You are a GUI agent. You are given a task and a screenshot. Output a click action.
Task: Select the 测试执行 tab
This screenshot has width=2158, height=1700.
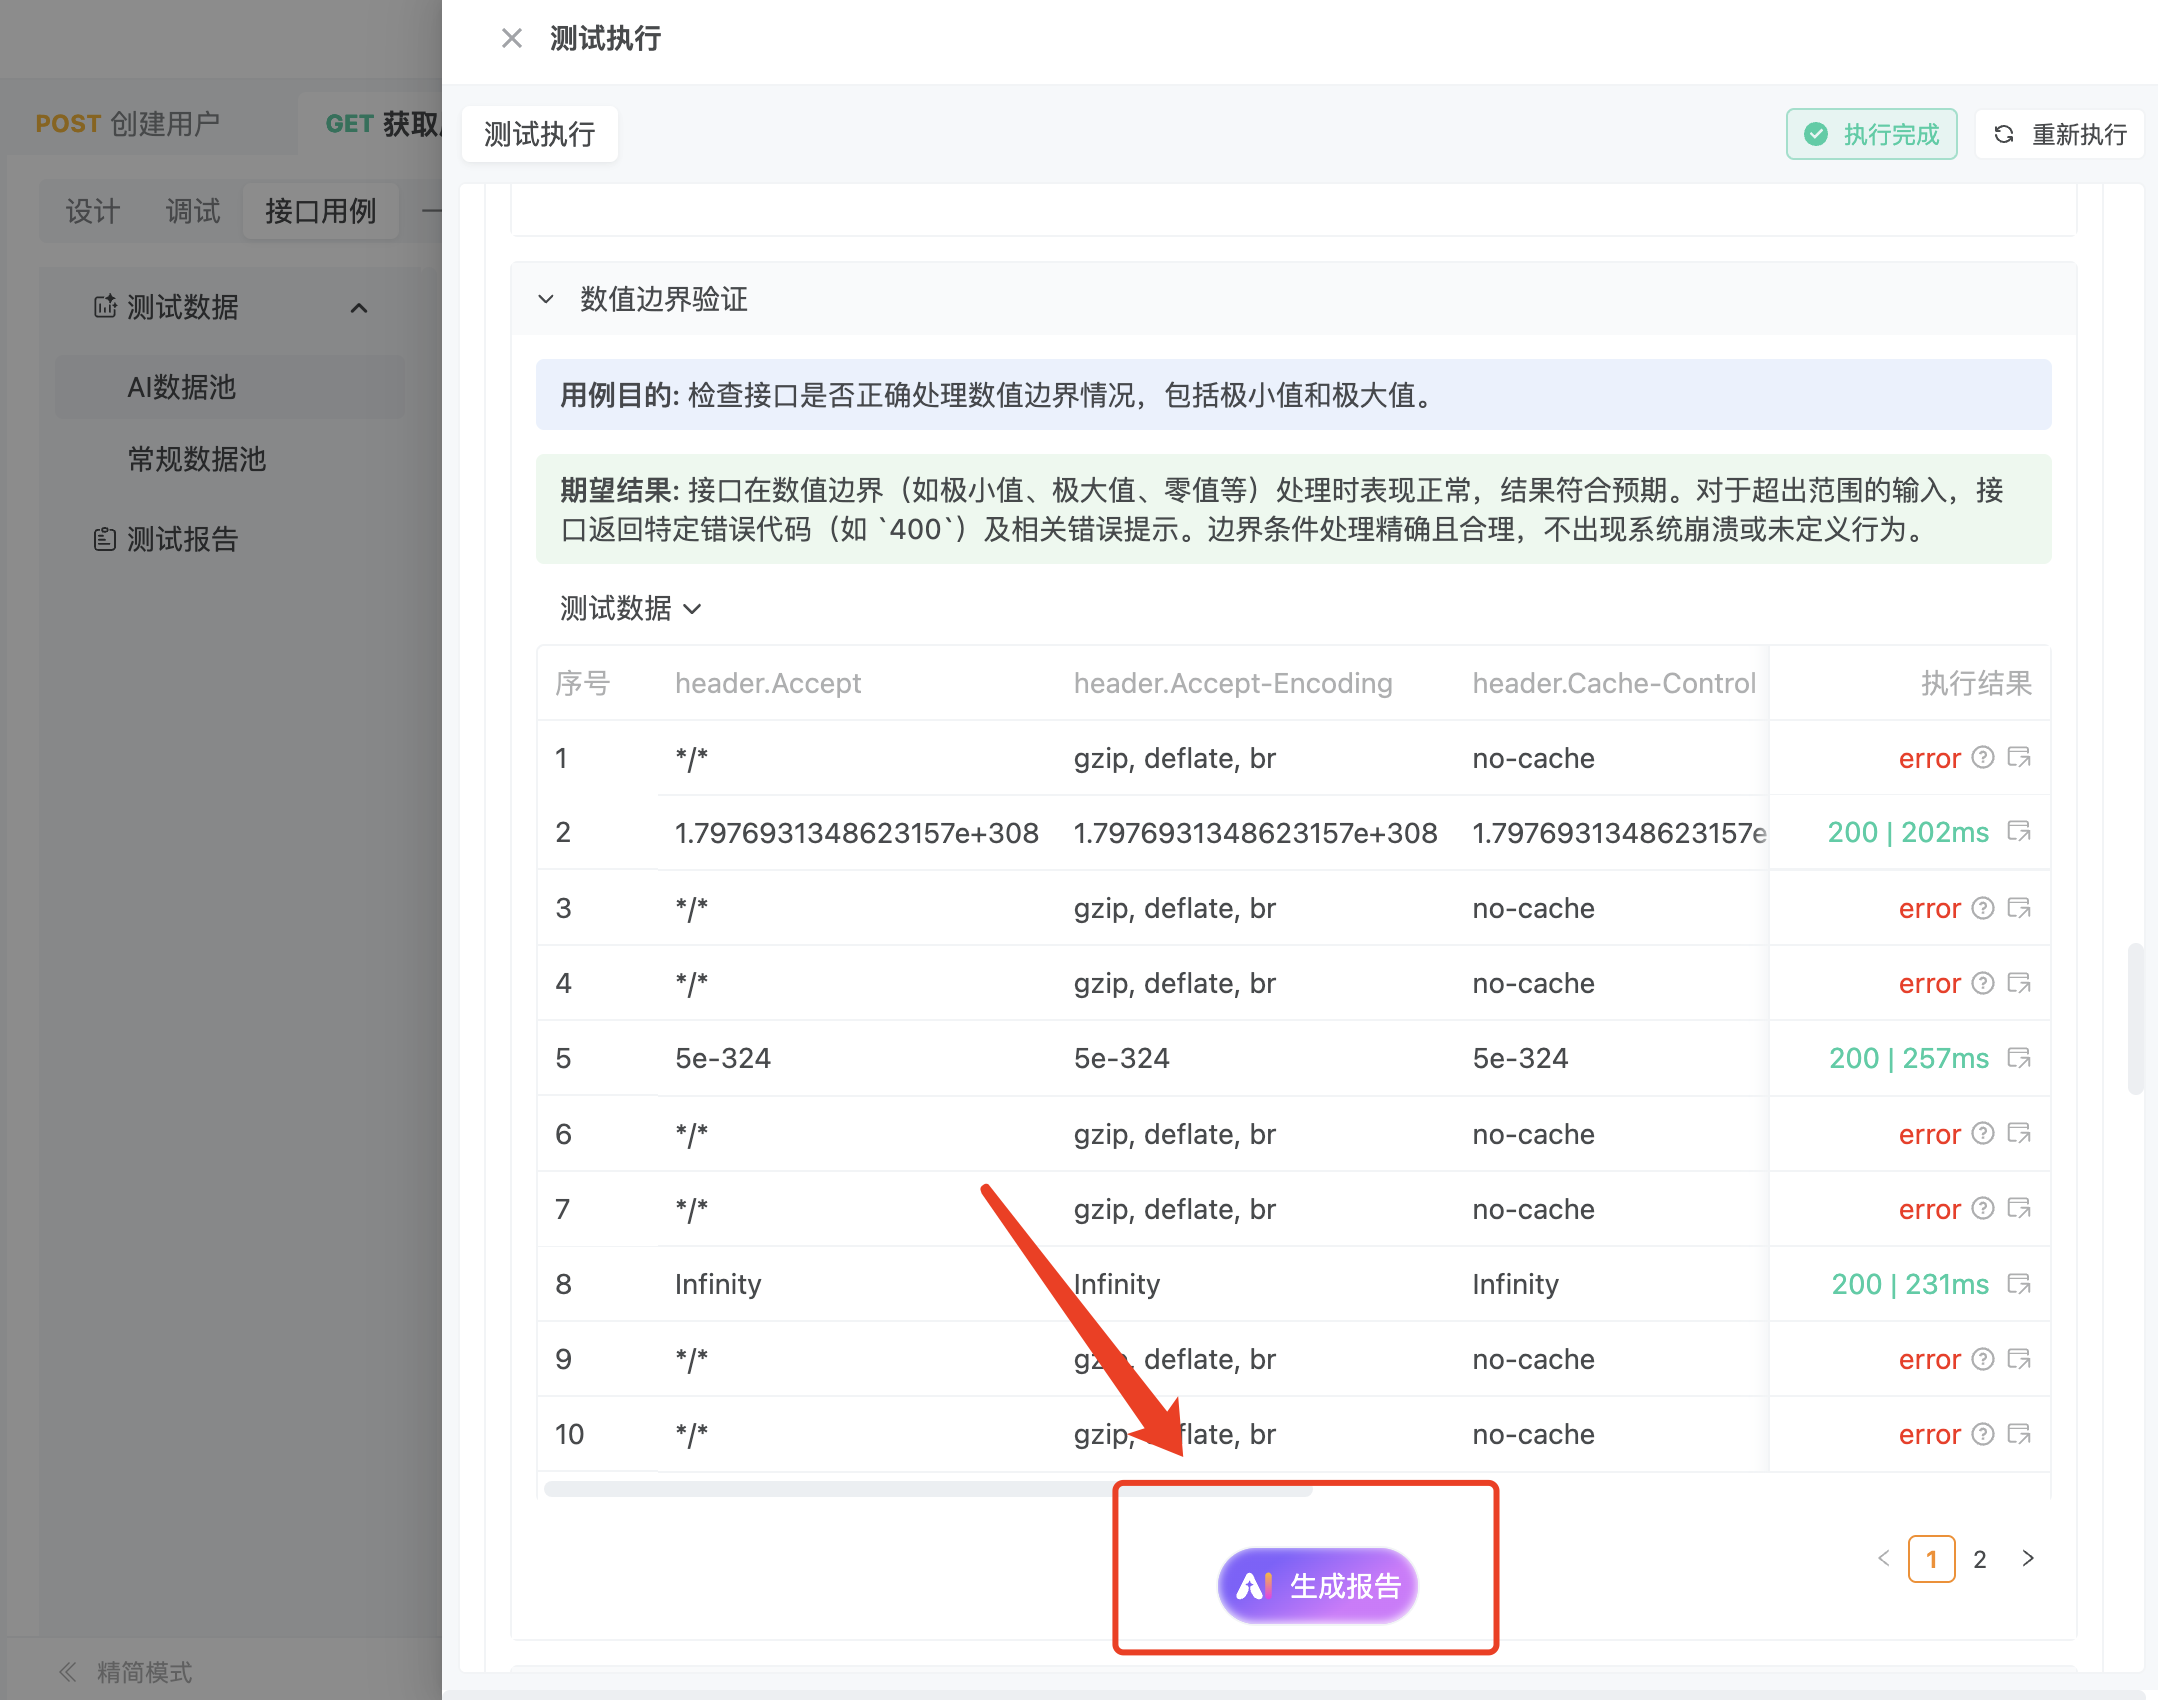[x=540, y=134]
